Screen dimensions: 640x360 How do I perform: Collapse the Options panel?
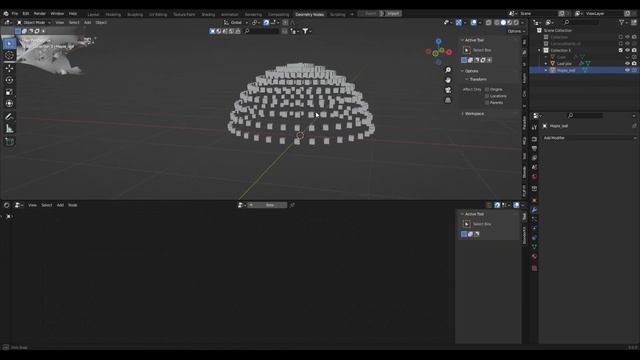(462, 71)
